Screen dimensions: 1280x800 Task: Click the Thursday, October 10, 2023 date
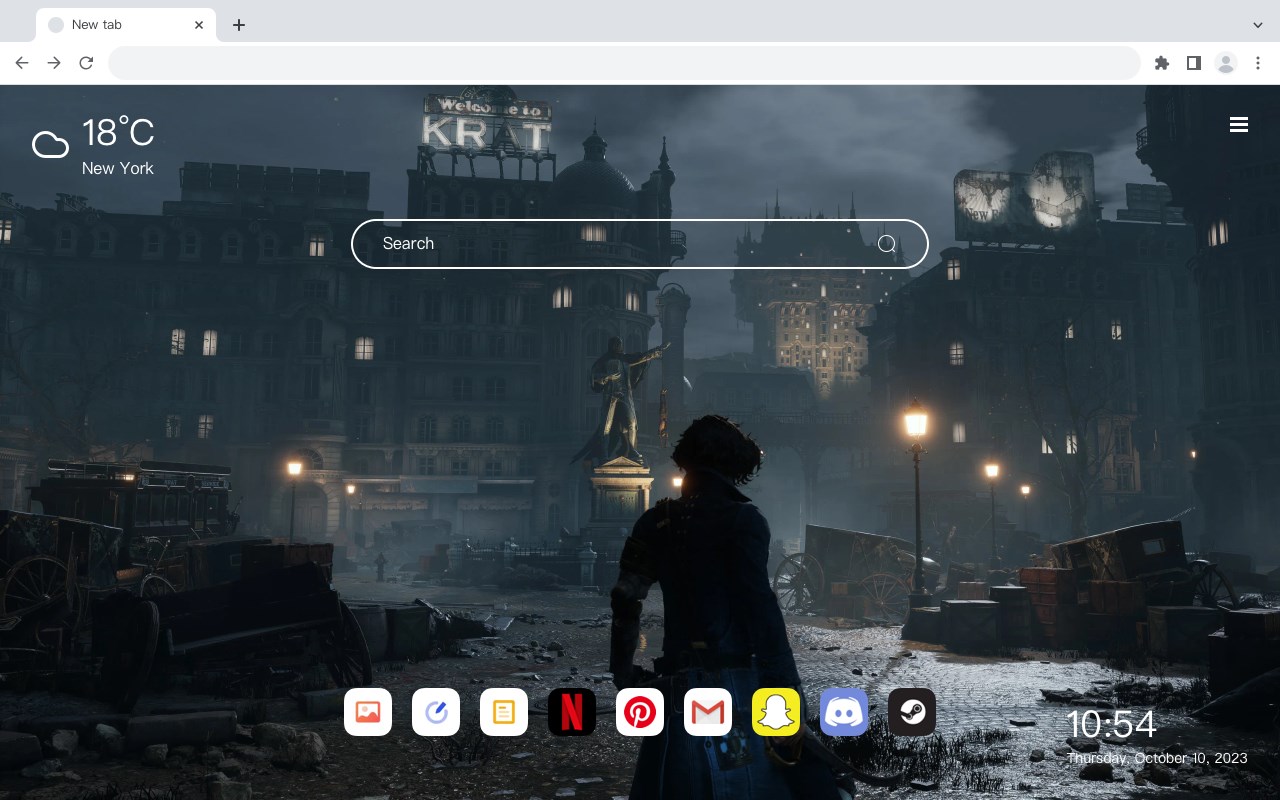click(x=1157, y=758)
